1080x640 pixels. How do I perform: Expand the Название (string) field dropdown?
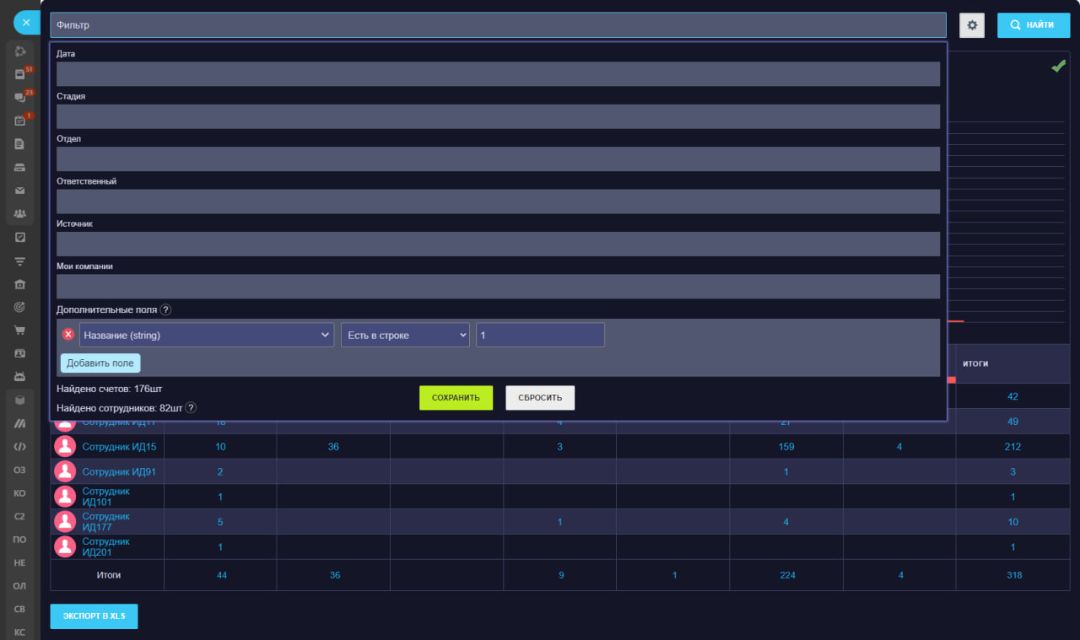pos(206,335)
